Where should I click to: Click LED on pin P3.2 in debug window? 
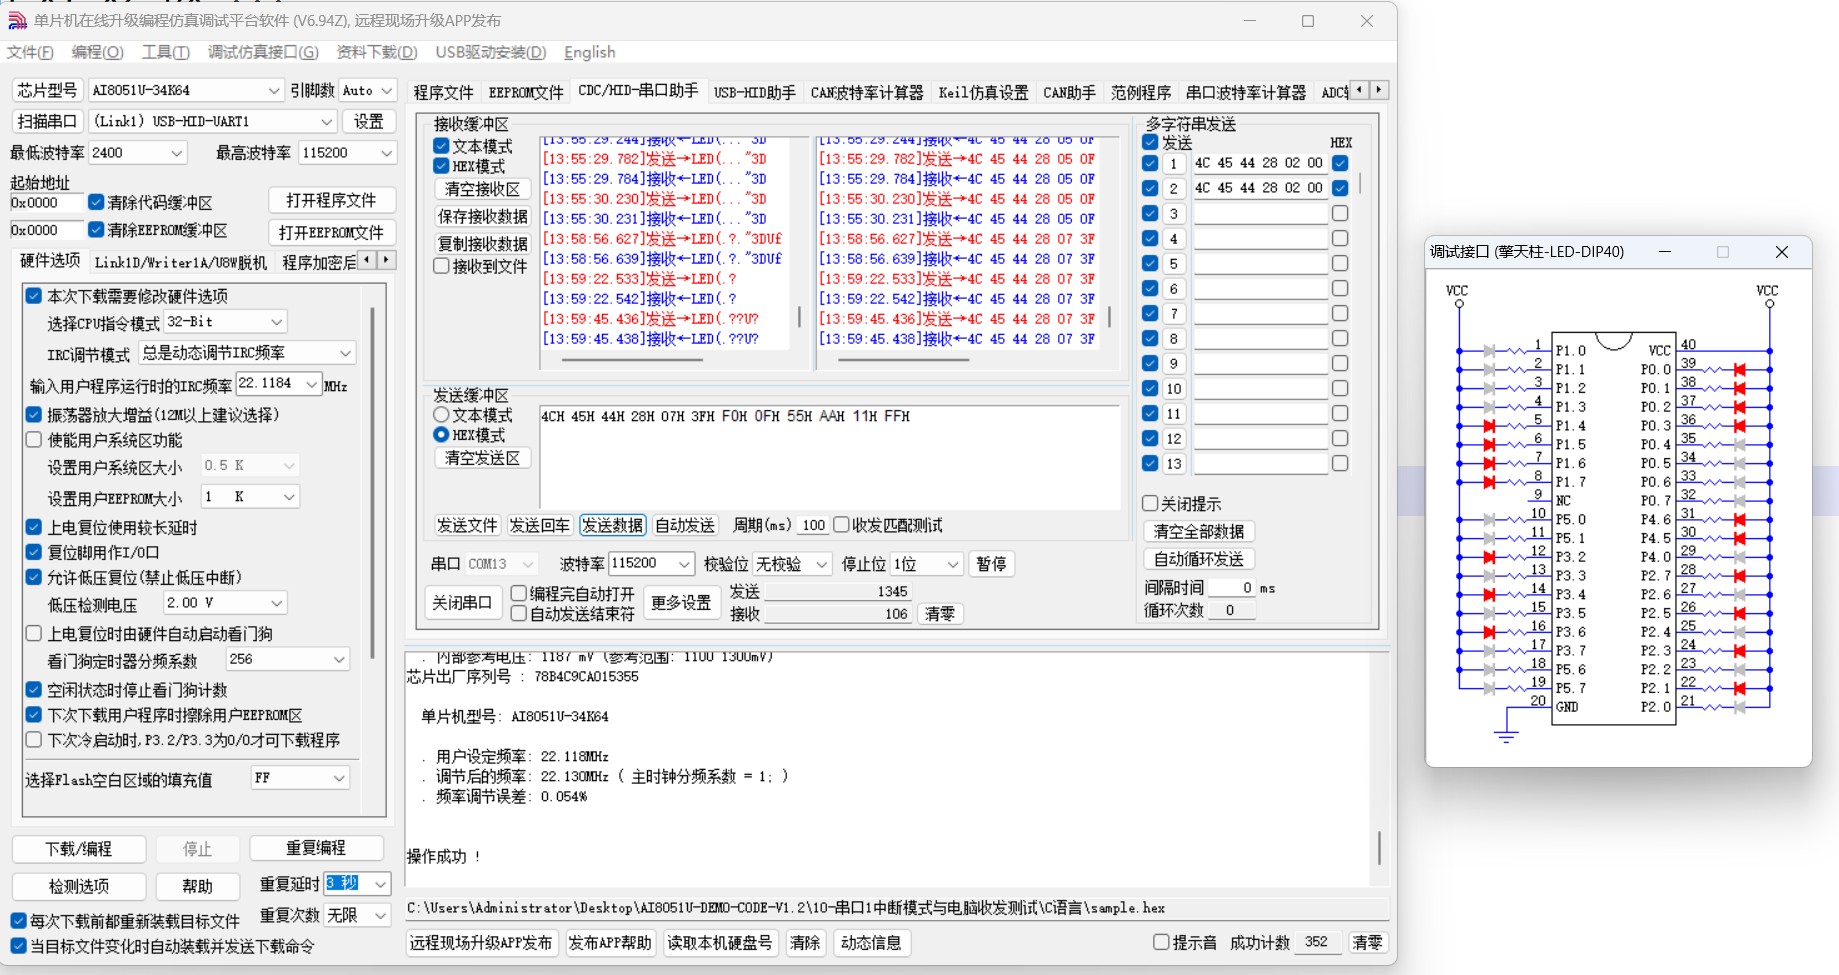(x=1490, y=557)
